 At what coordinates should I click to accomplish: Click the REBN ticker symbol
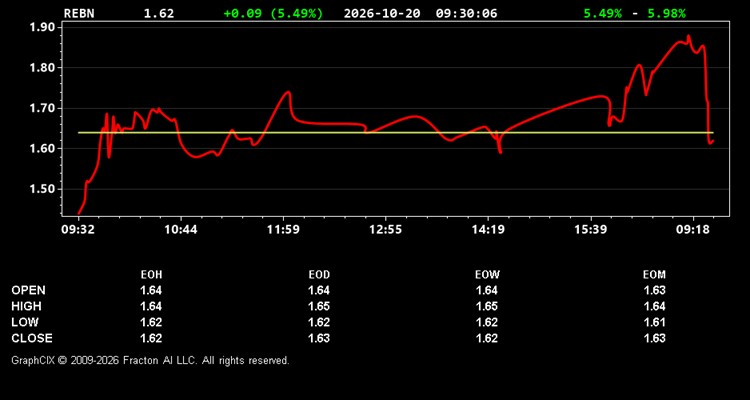(79, 13)
